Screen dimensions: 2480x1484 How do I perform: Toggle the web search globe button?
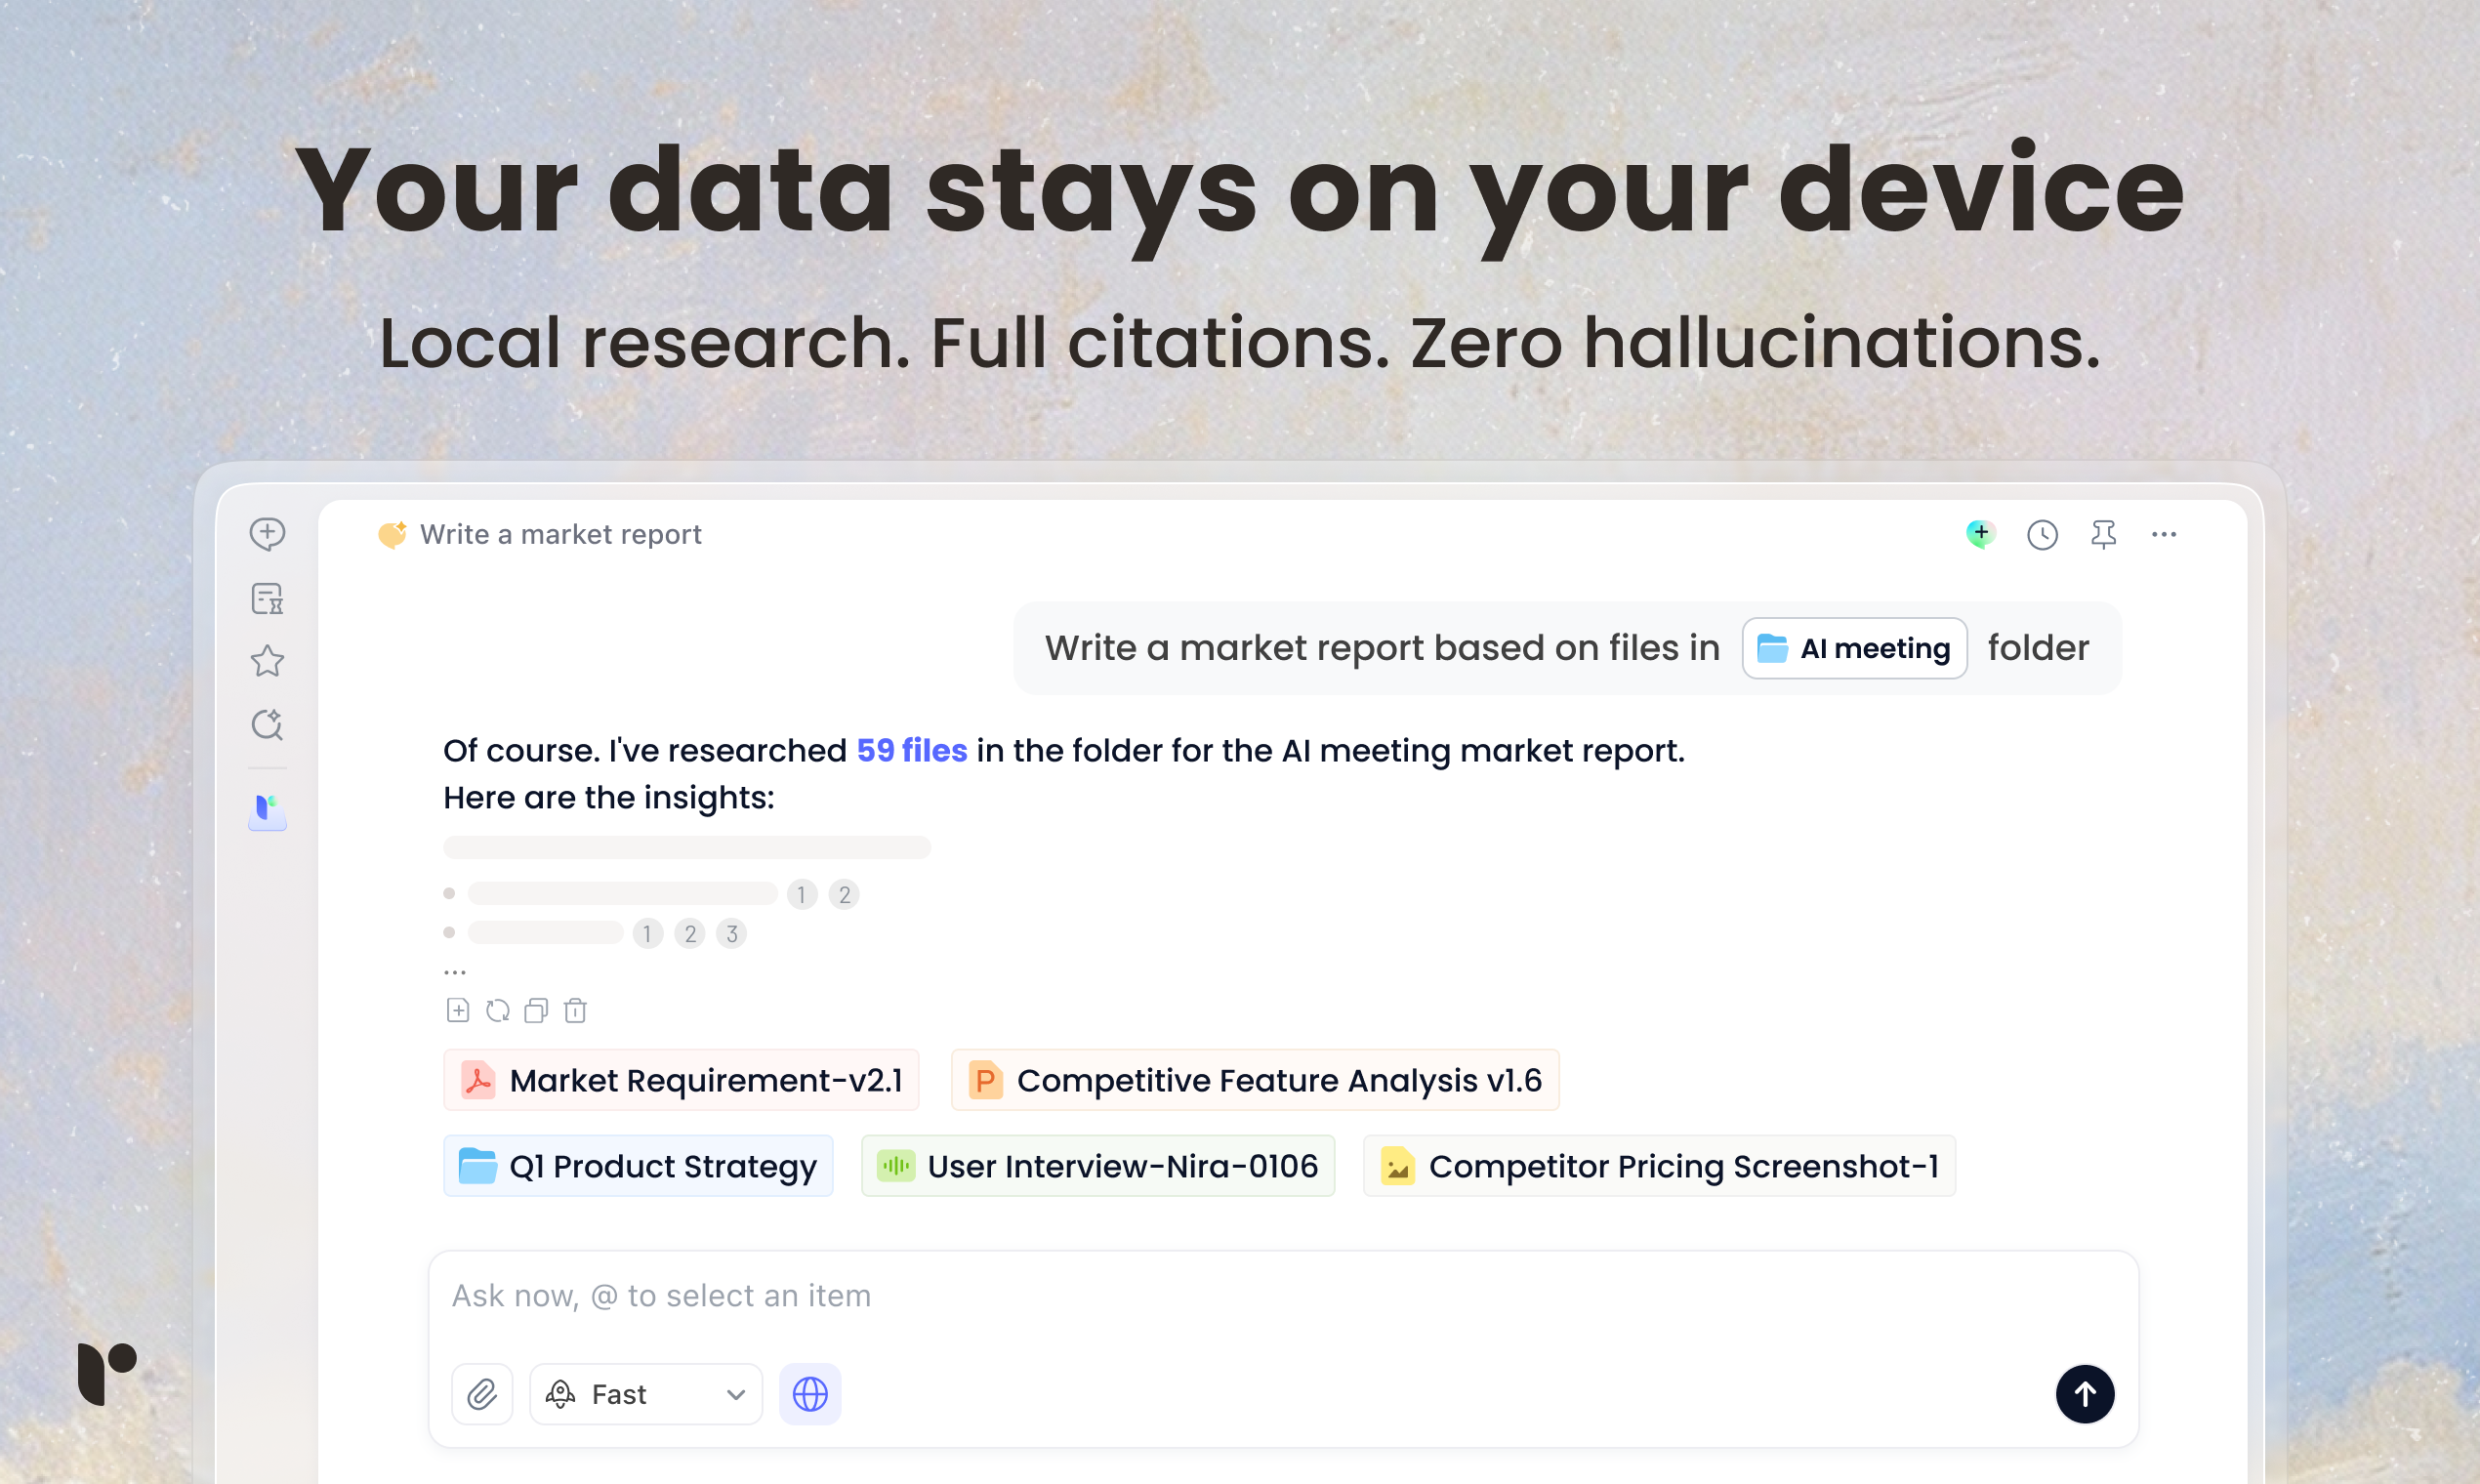(x=809, y=1394)
